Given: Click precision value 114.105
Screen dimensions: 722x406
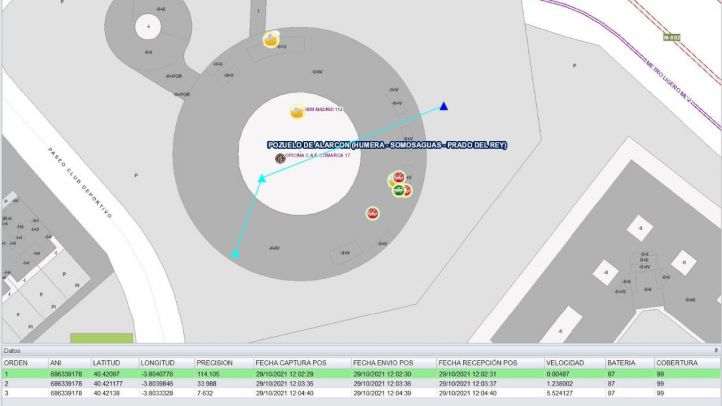Looking at the screenshot, I should pos(209,374).
